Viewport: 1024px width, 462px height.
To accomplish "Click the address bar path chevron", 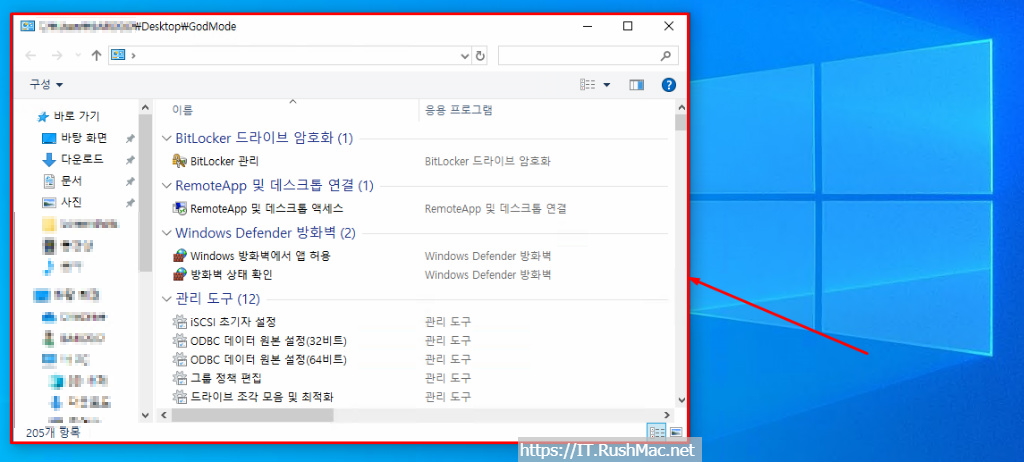I will click(x=133, y=56).
